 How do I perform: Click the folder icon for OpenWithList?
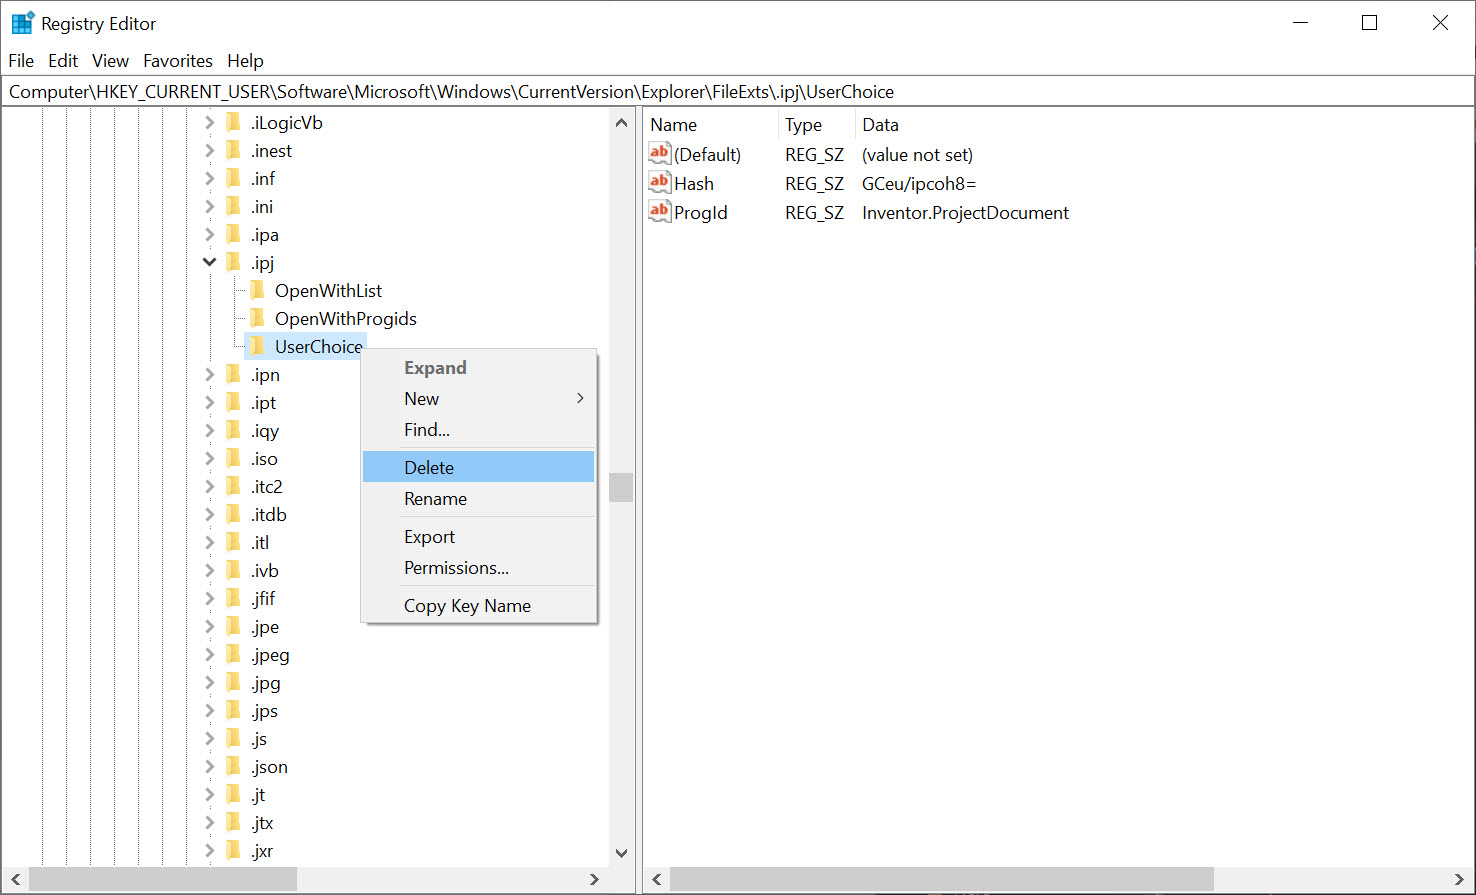[259, 290]
